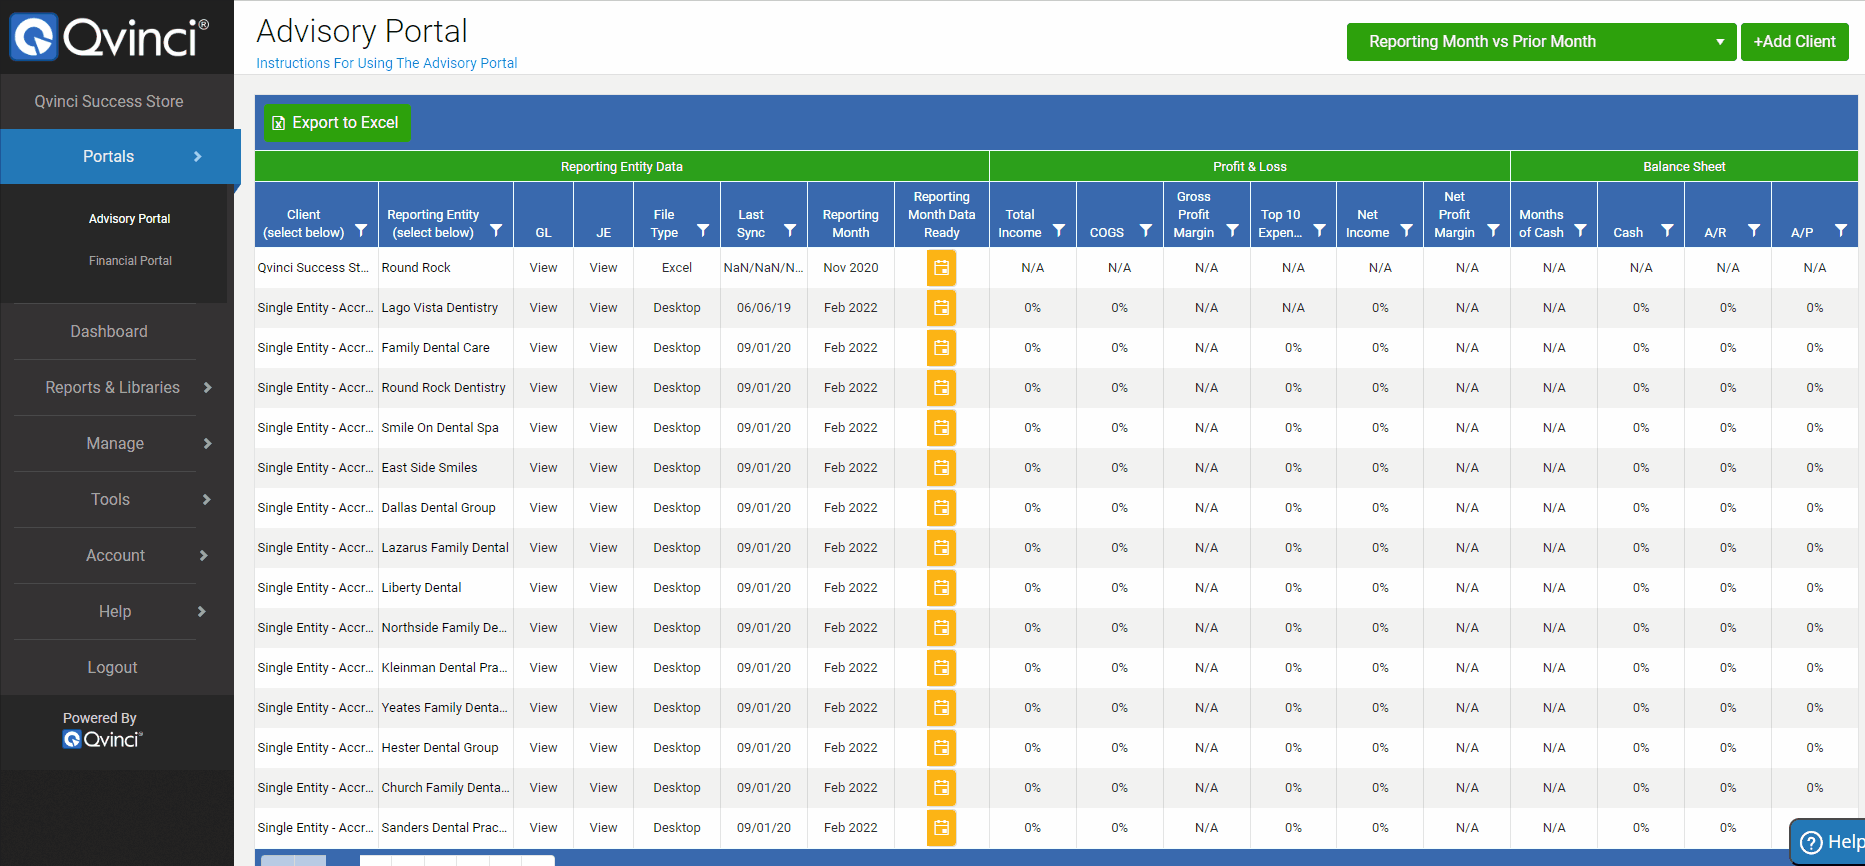
Task: Select the Church Family Dental entity cell
Action: (x=445, y=788)
